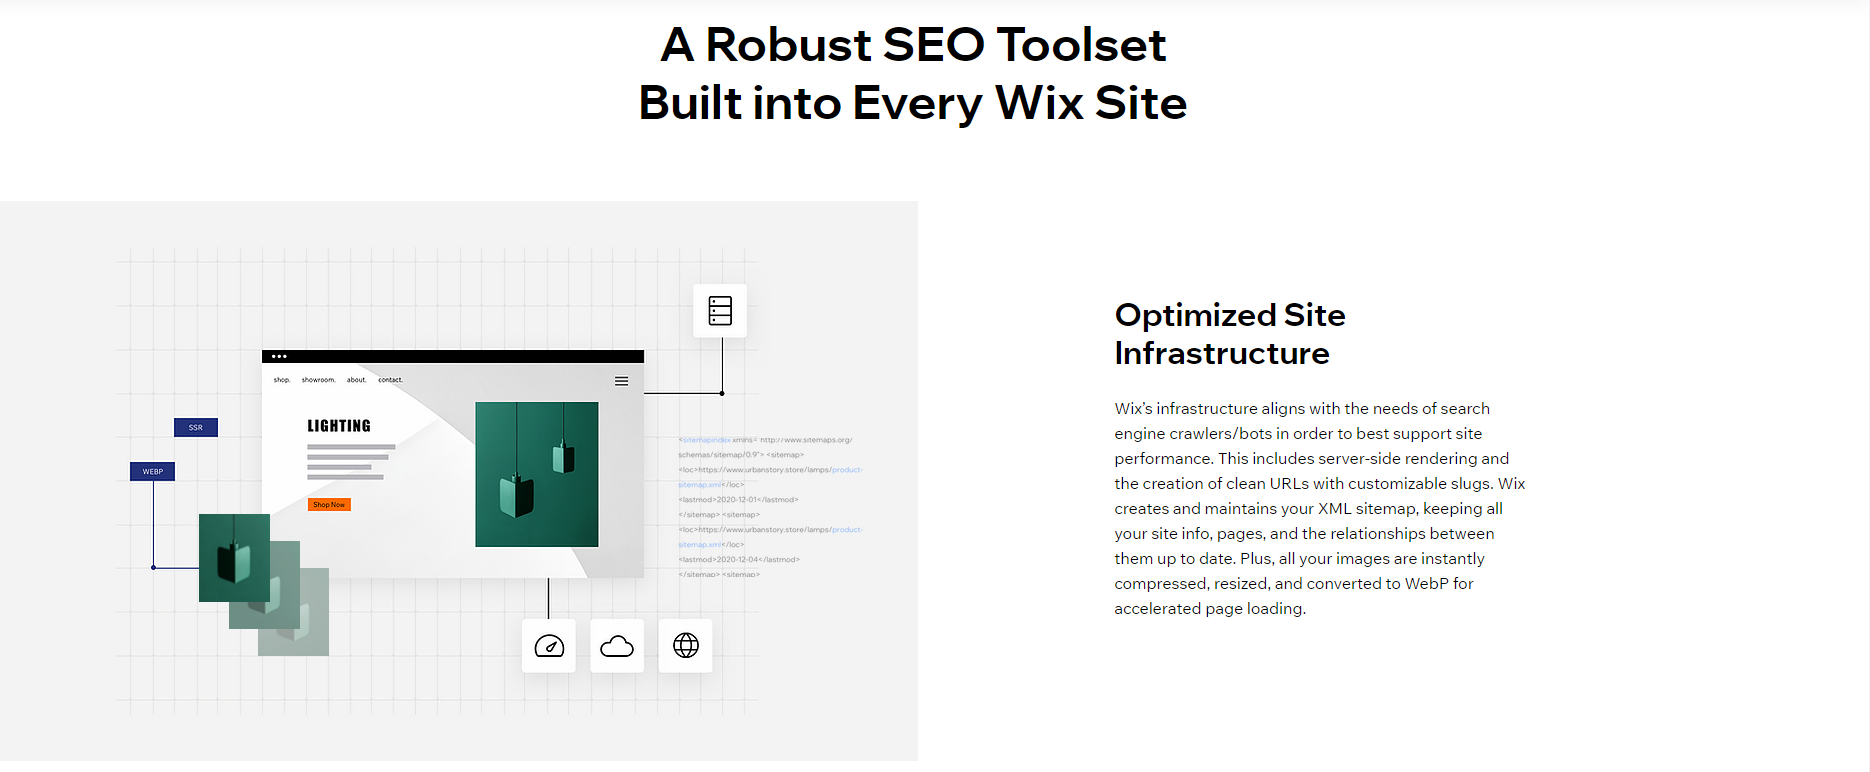1870x772 pixels.
Task: Open the 'showroom.' nav item
Action: pyautogui.click(x=318, y=380)
